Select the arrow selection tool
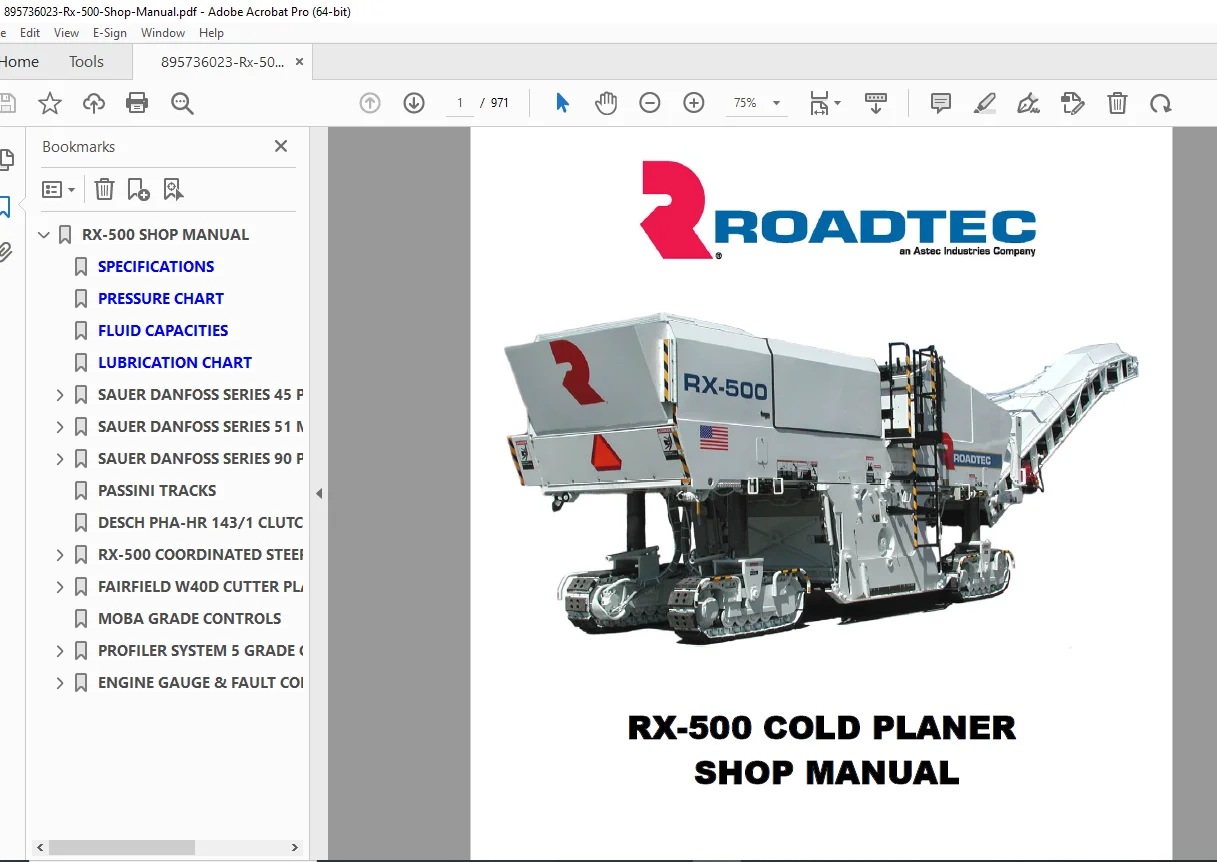Viewport: 1217px width, 862px height. pos(562,103)
